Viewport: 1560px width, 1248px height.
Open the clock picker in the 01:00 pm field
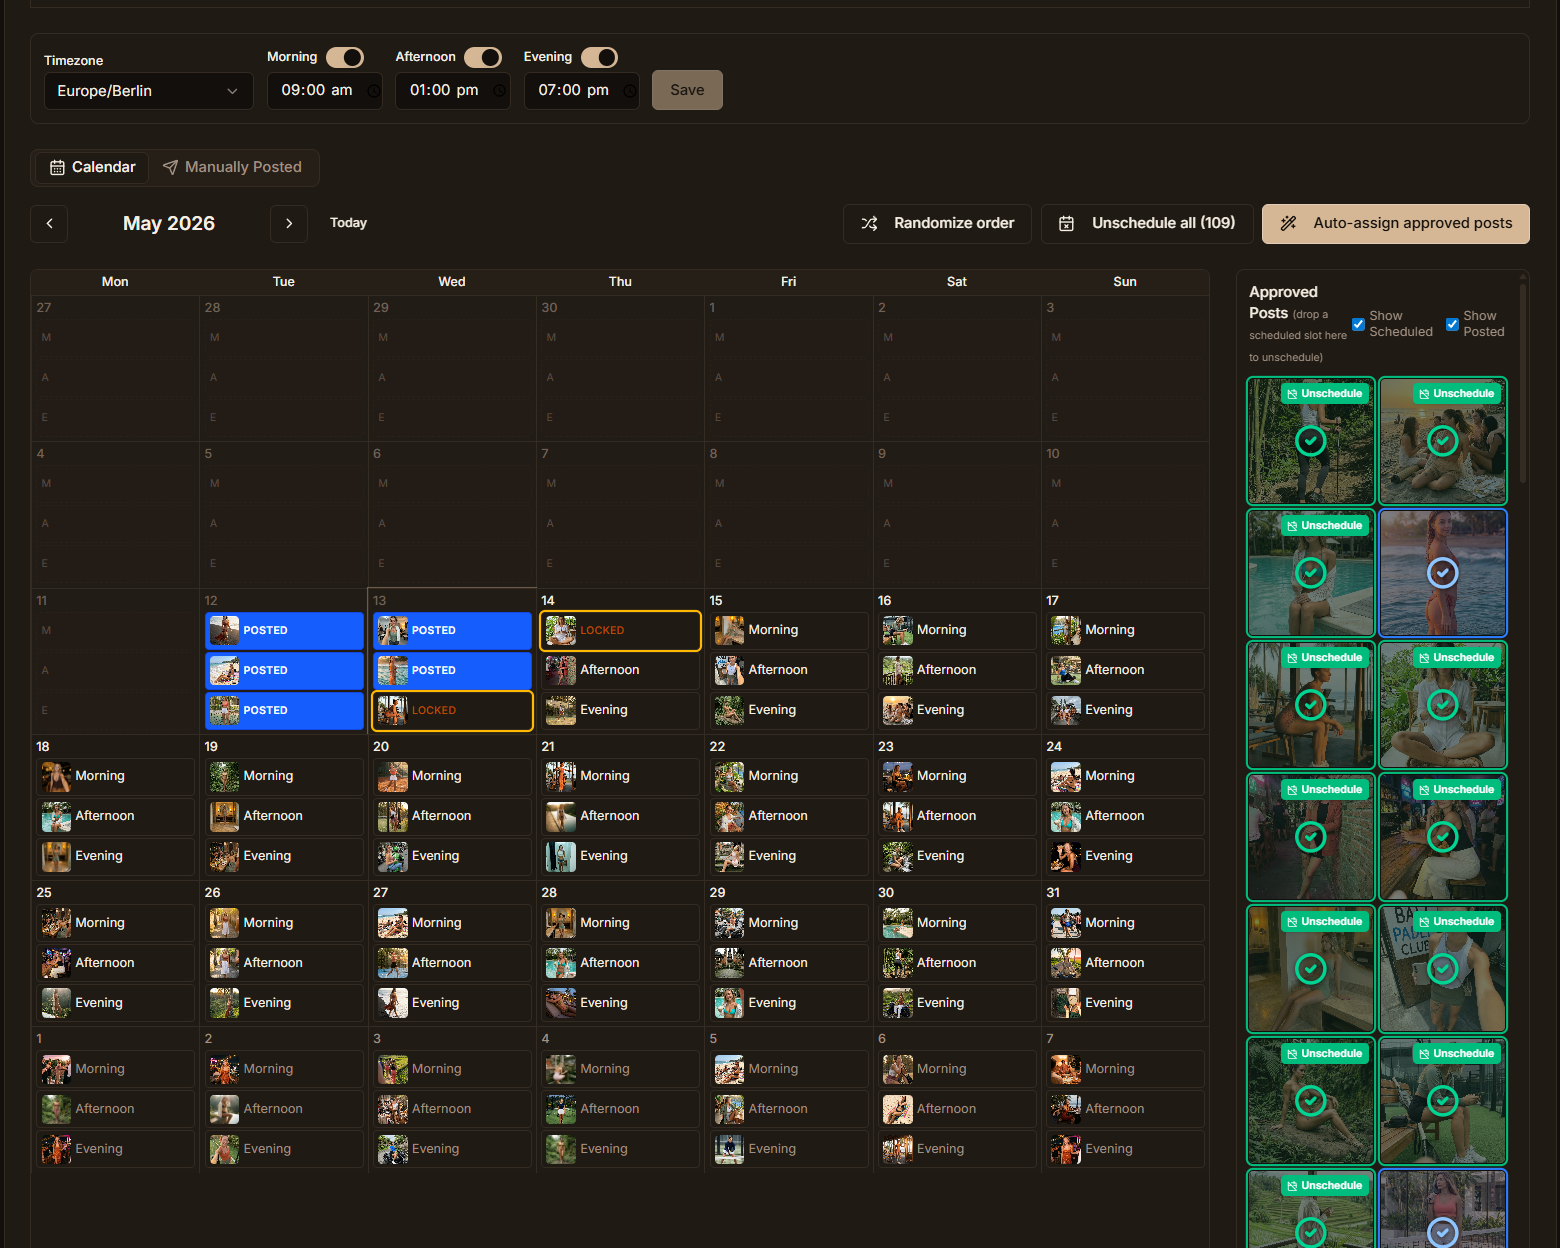point(499,91)
